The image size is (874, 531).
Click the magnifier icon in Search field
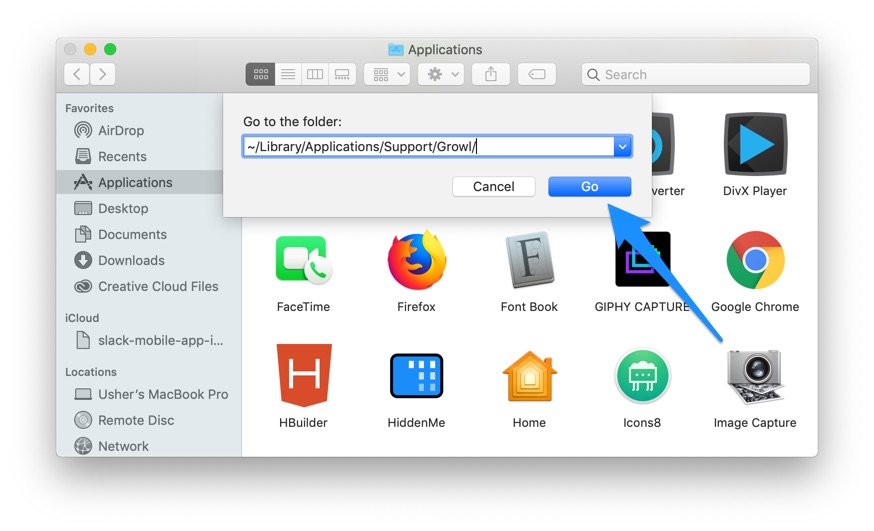click(x=593, y=75)
